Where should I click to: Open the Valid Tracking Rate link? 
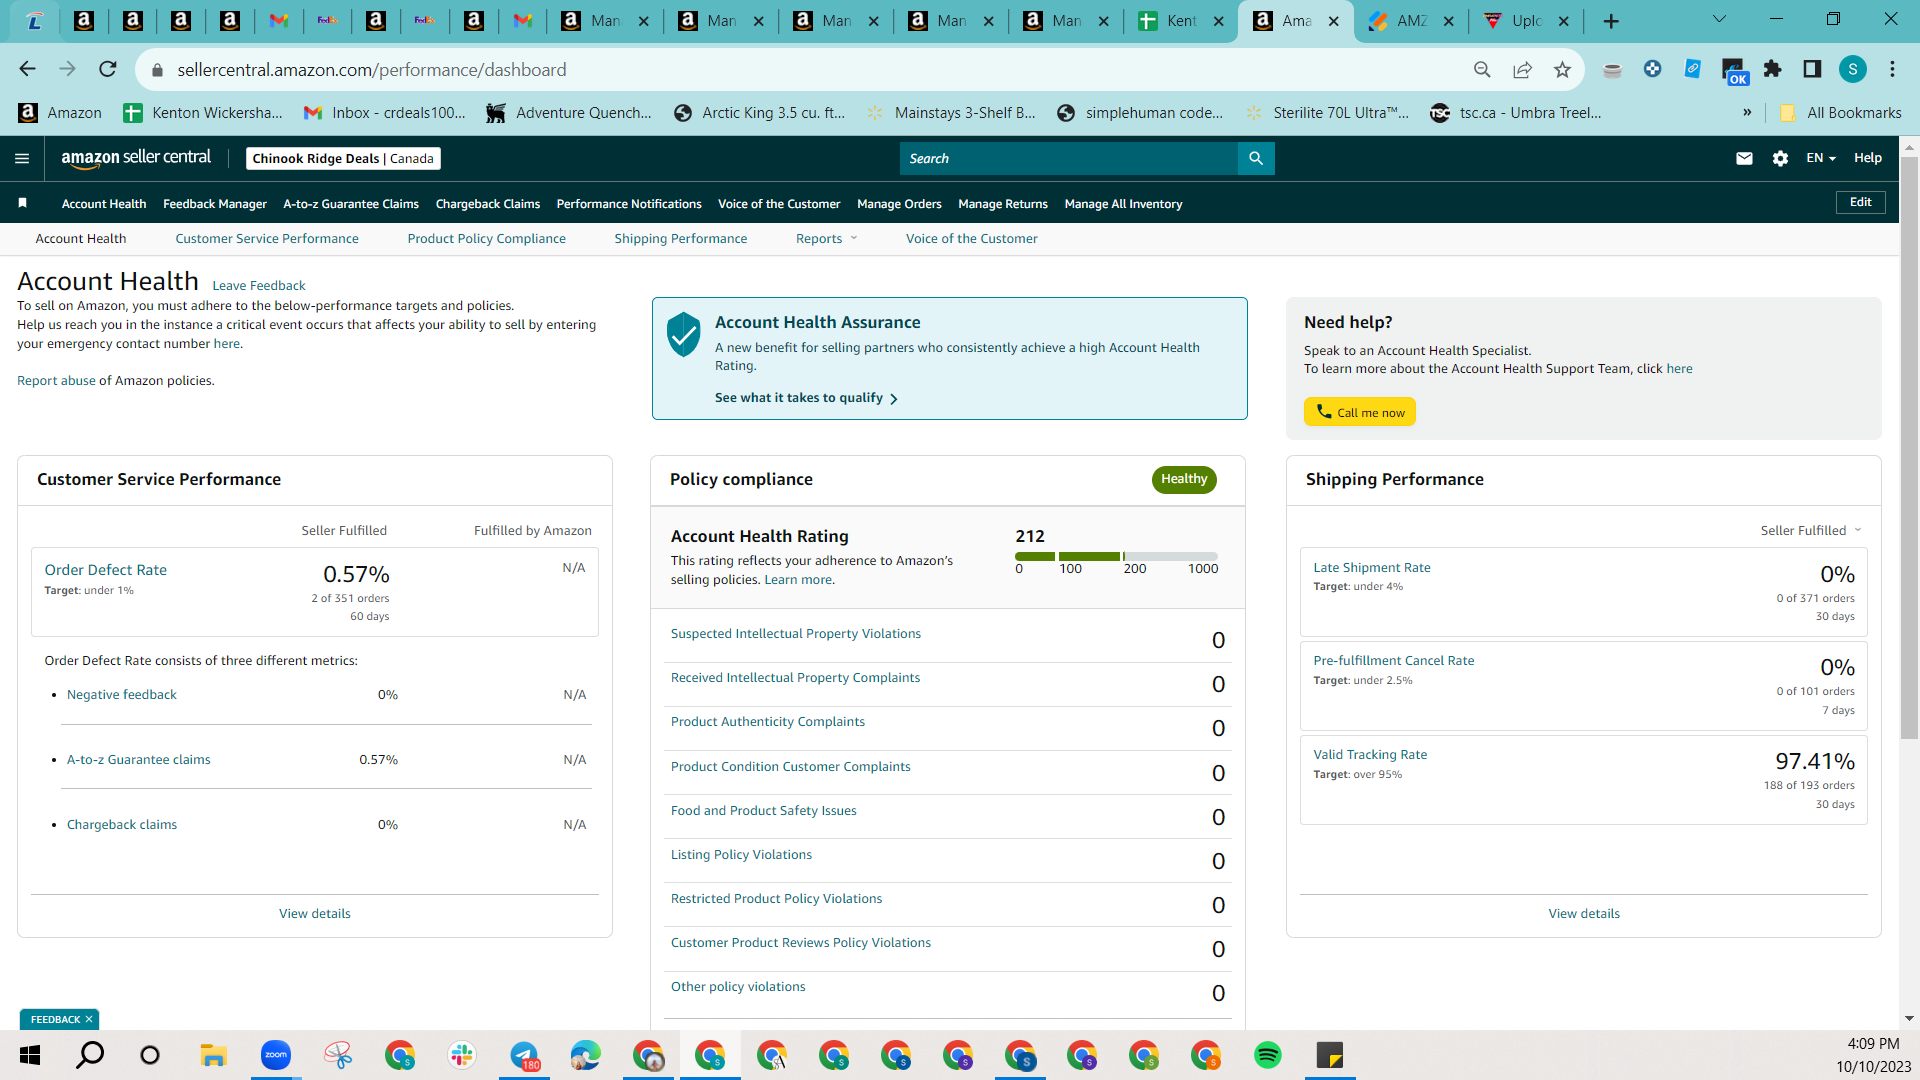click(x=1369, y=755)
